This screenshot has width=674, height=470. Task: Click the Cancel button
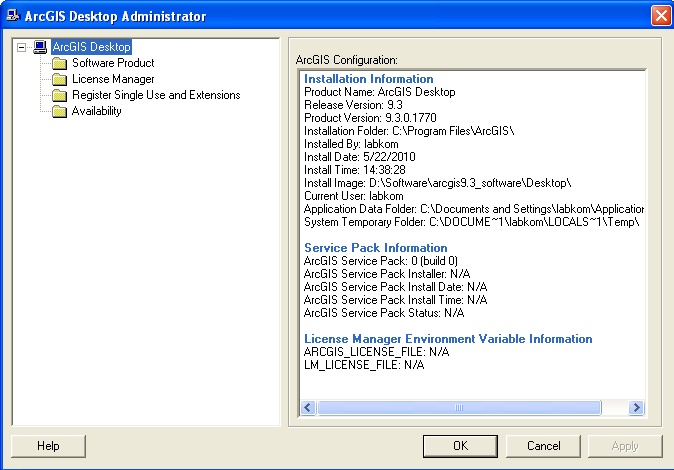(x=543, y=446)
